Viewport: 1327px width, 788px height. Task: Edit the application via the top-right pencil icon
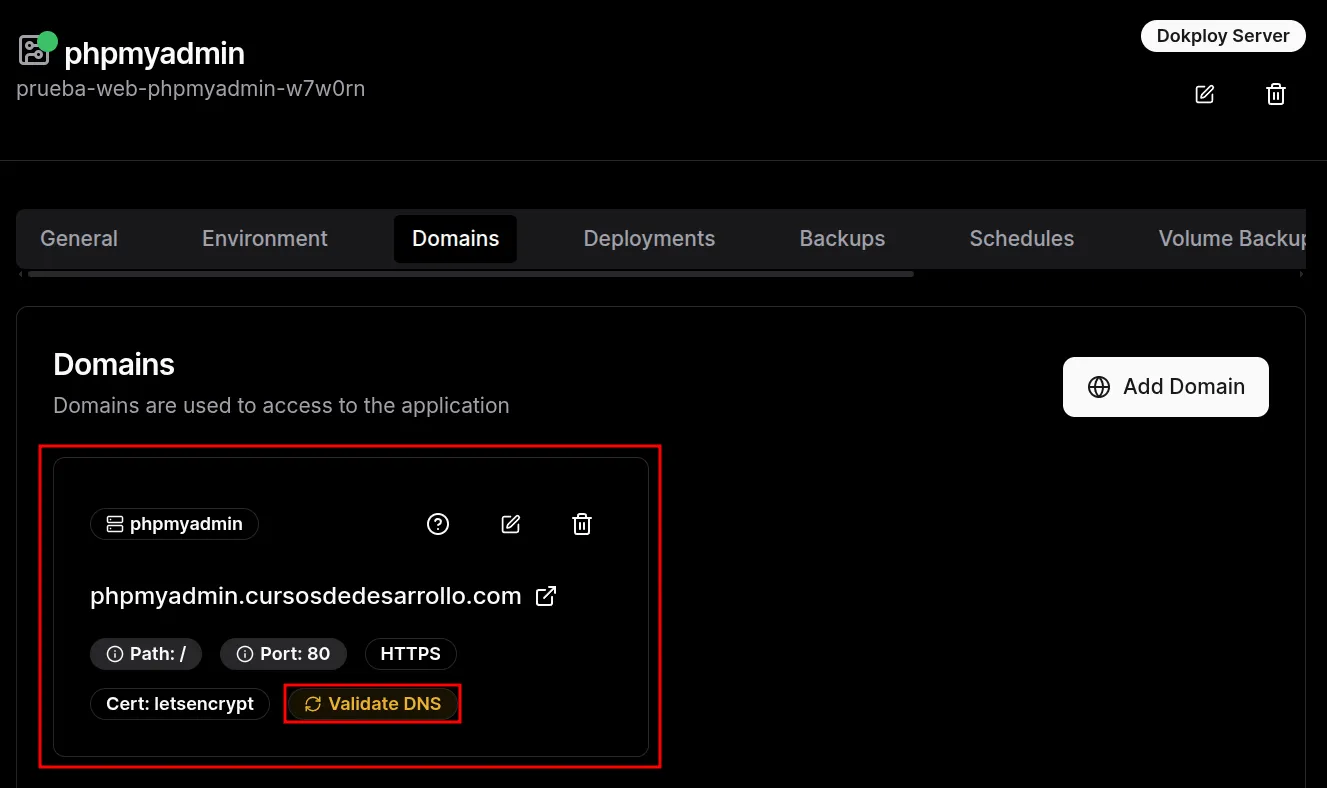tap(1204, 93)
